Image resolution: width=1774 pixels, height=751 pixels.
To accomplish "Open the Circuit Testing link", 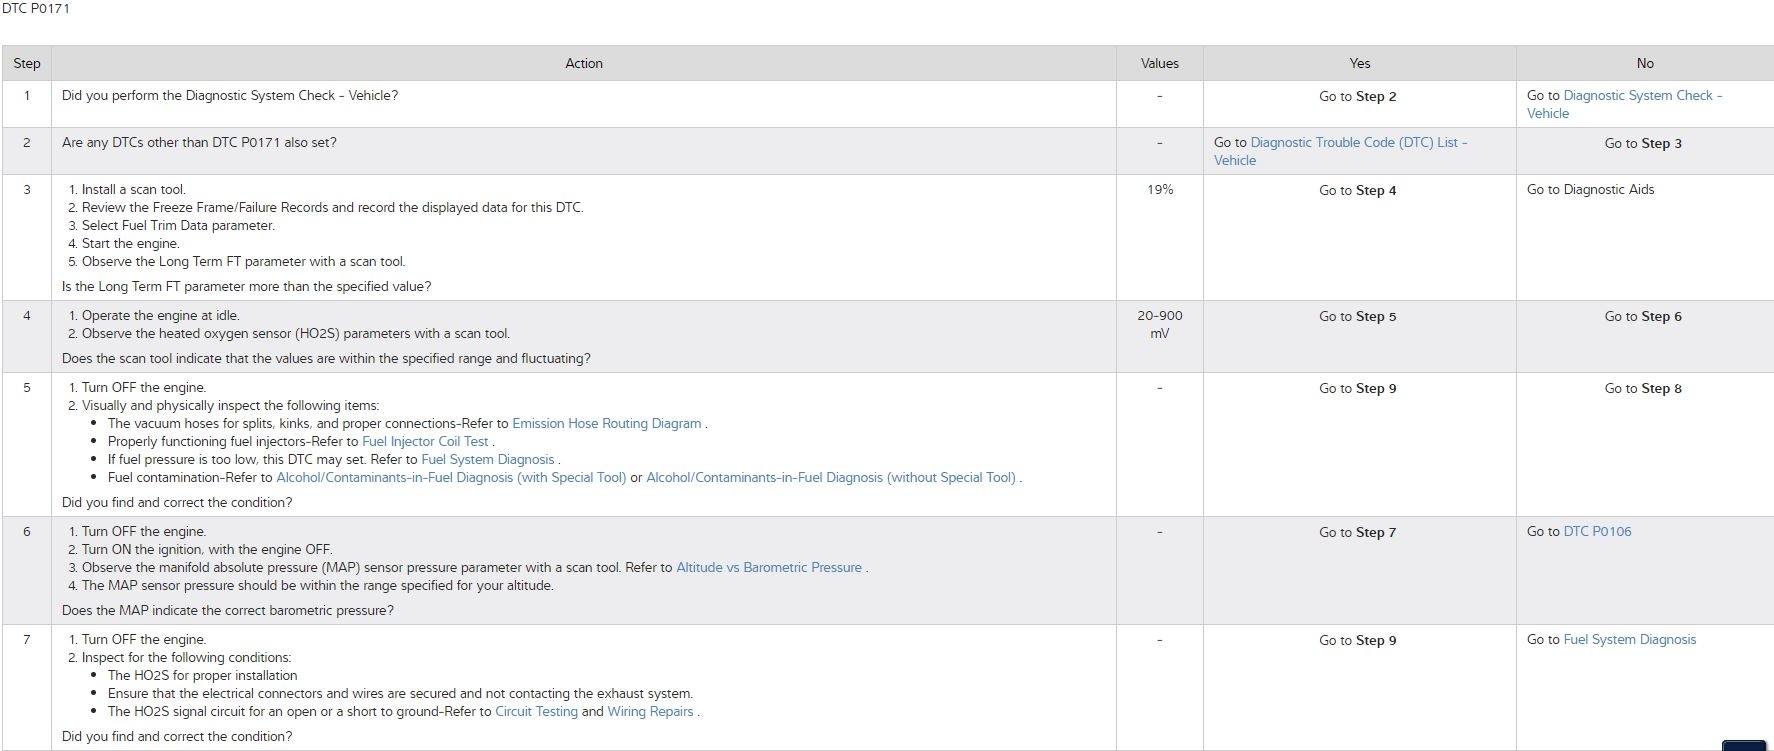I will pyautogui.click(x=536, y=712).
